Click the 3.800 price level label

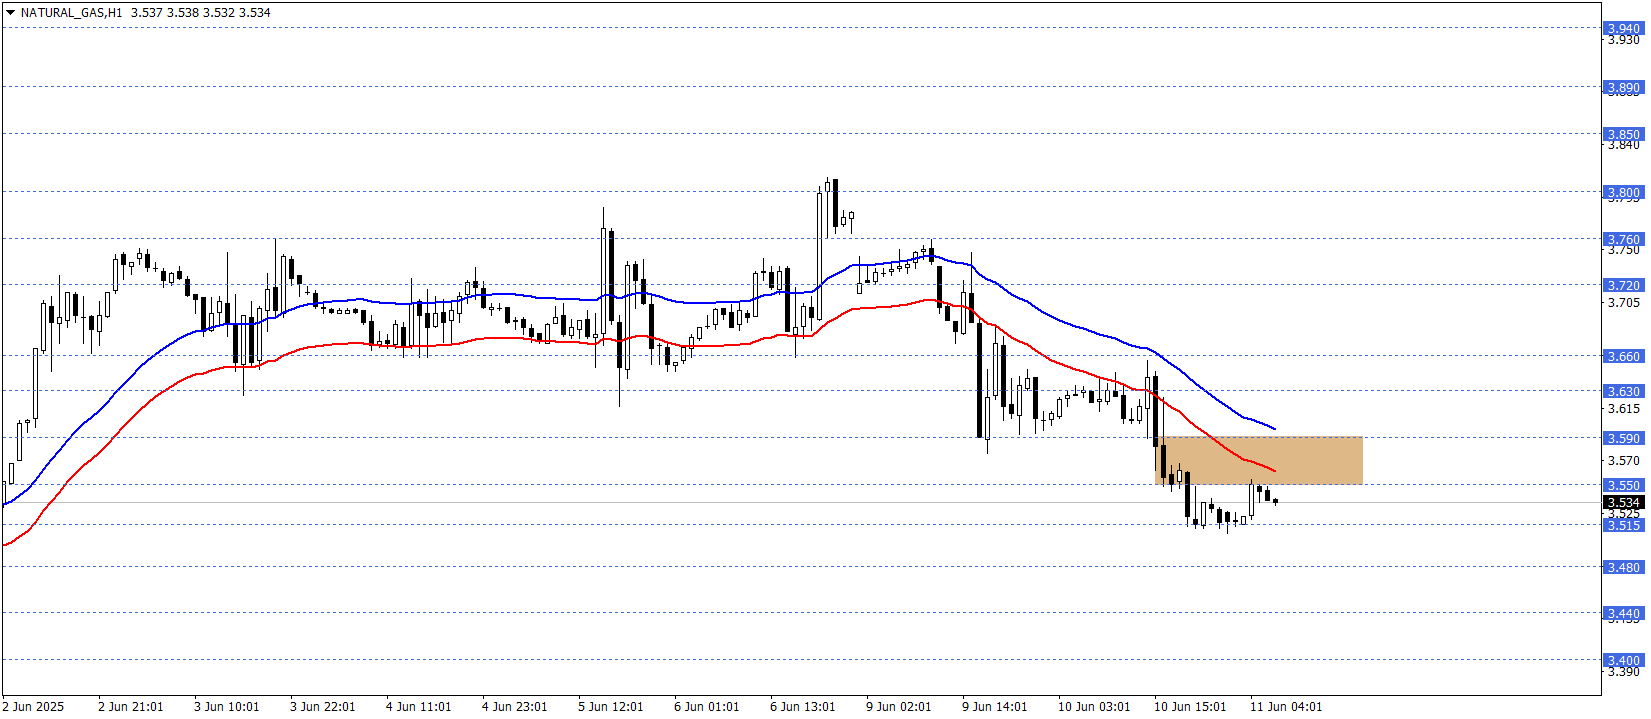pyautogui.click(x=1624, y=193)
